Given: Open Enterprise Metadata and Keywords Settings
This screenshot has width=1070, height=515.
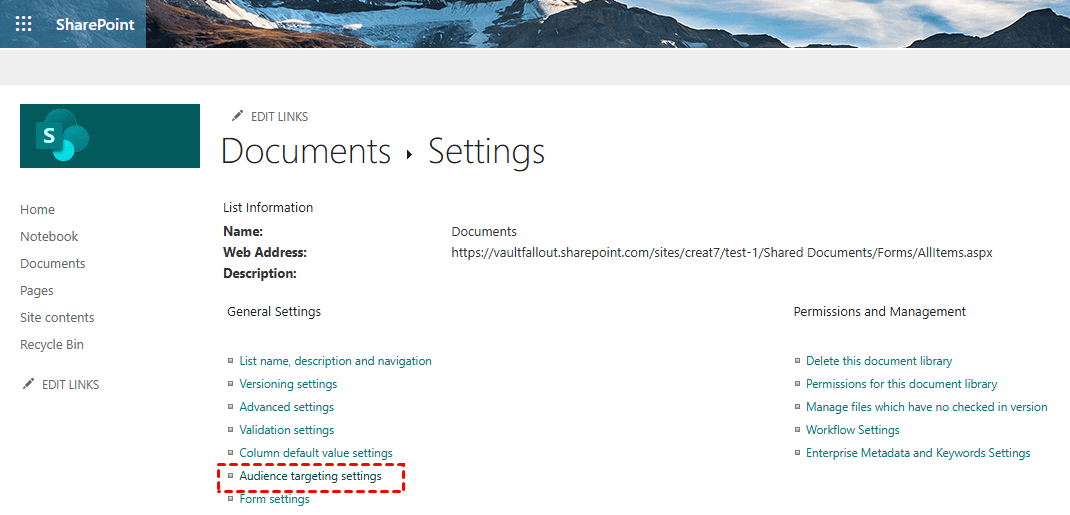Looking at the screenshot, I should click(x=918, y=453).
